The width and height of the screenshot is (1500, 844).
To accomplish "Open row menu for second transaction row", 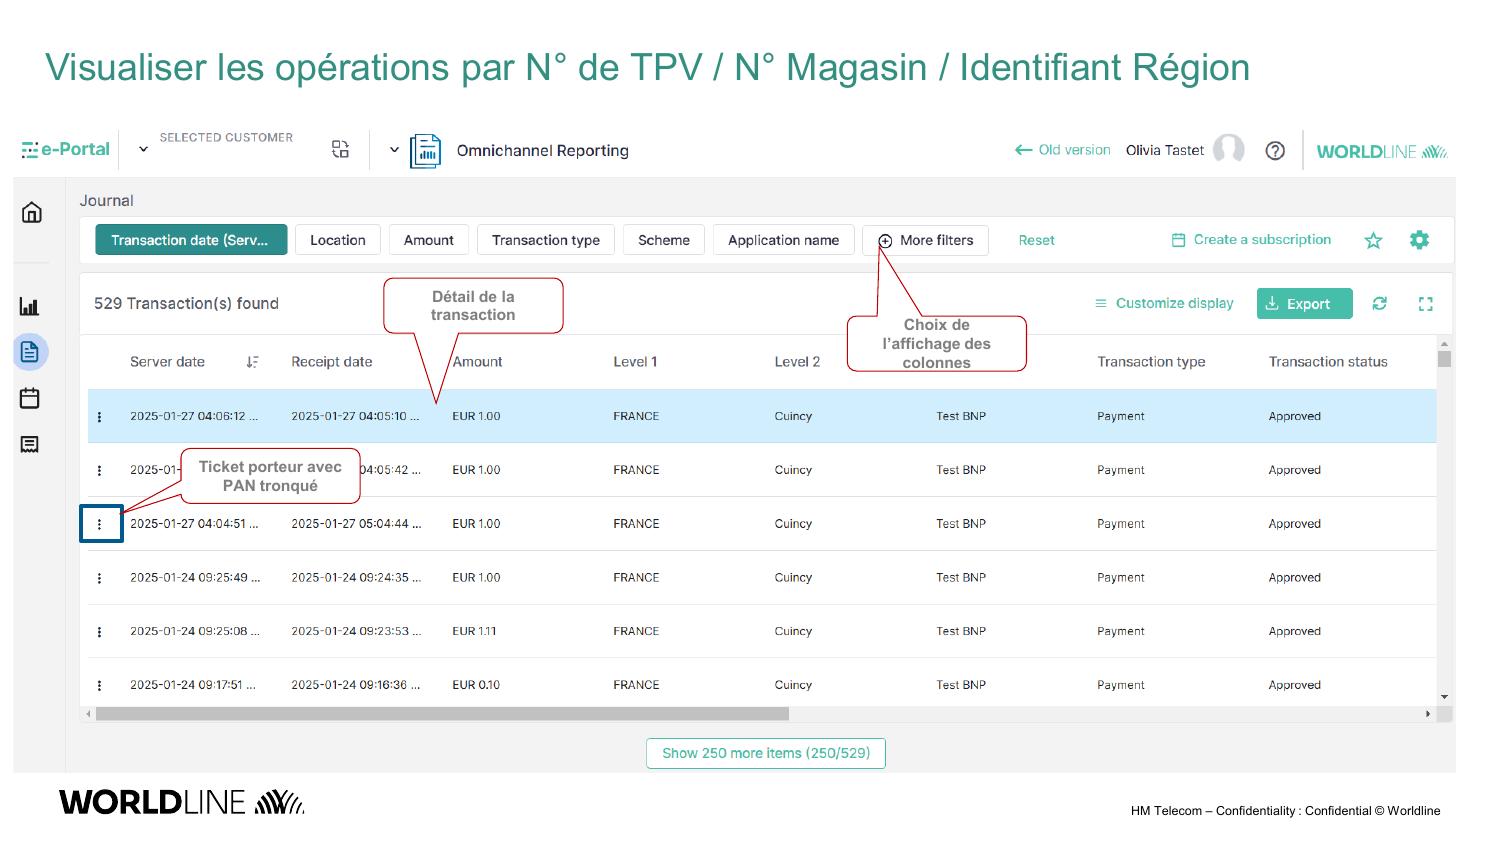I will coord(99,470).
